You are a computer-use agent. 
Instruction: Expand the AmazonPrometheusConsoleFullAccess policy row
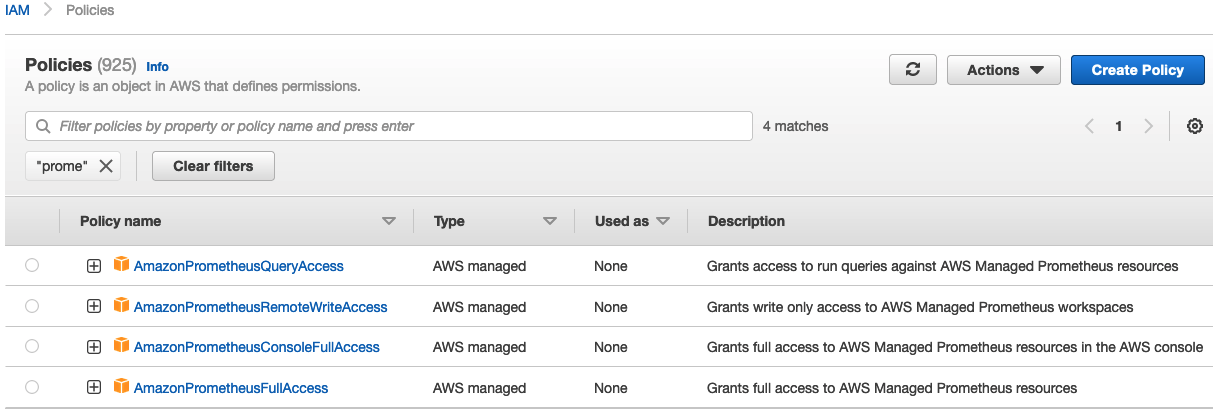(x=94, y=347)
